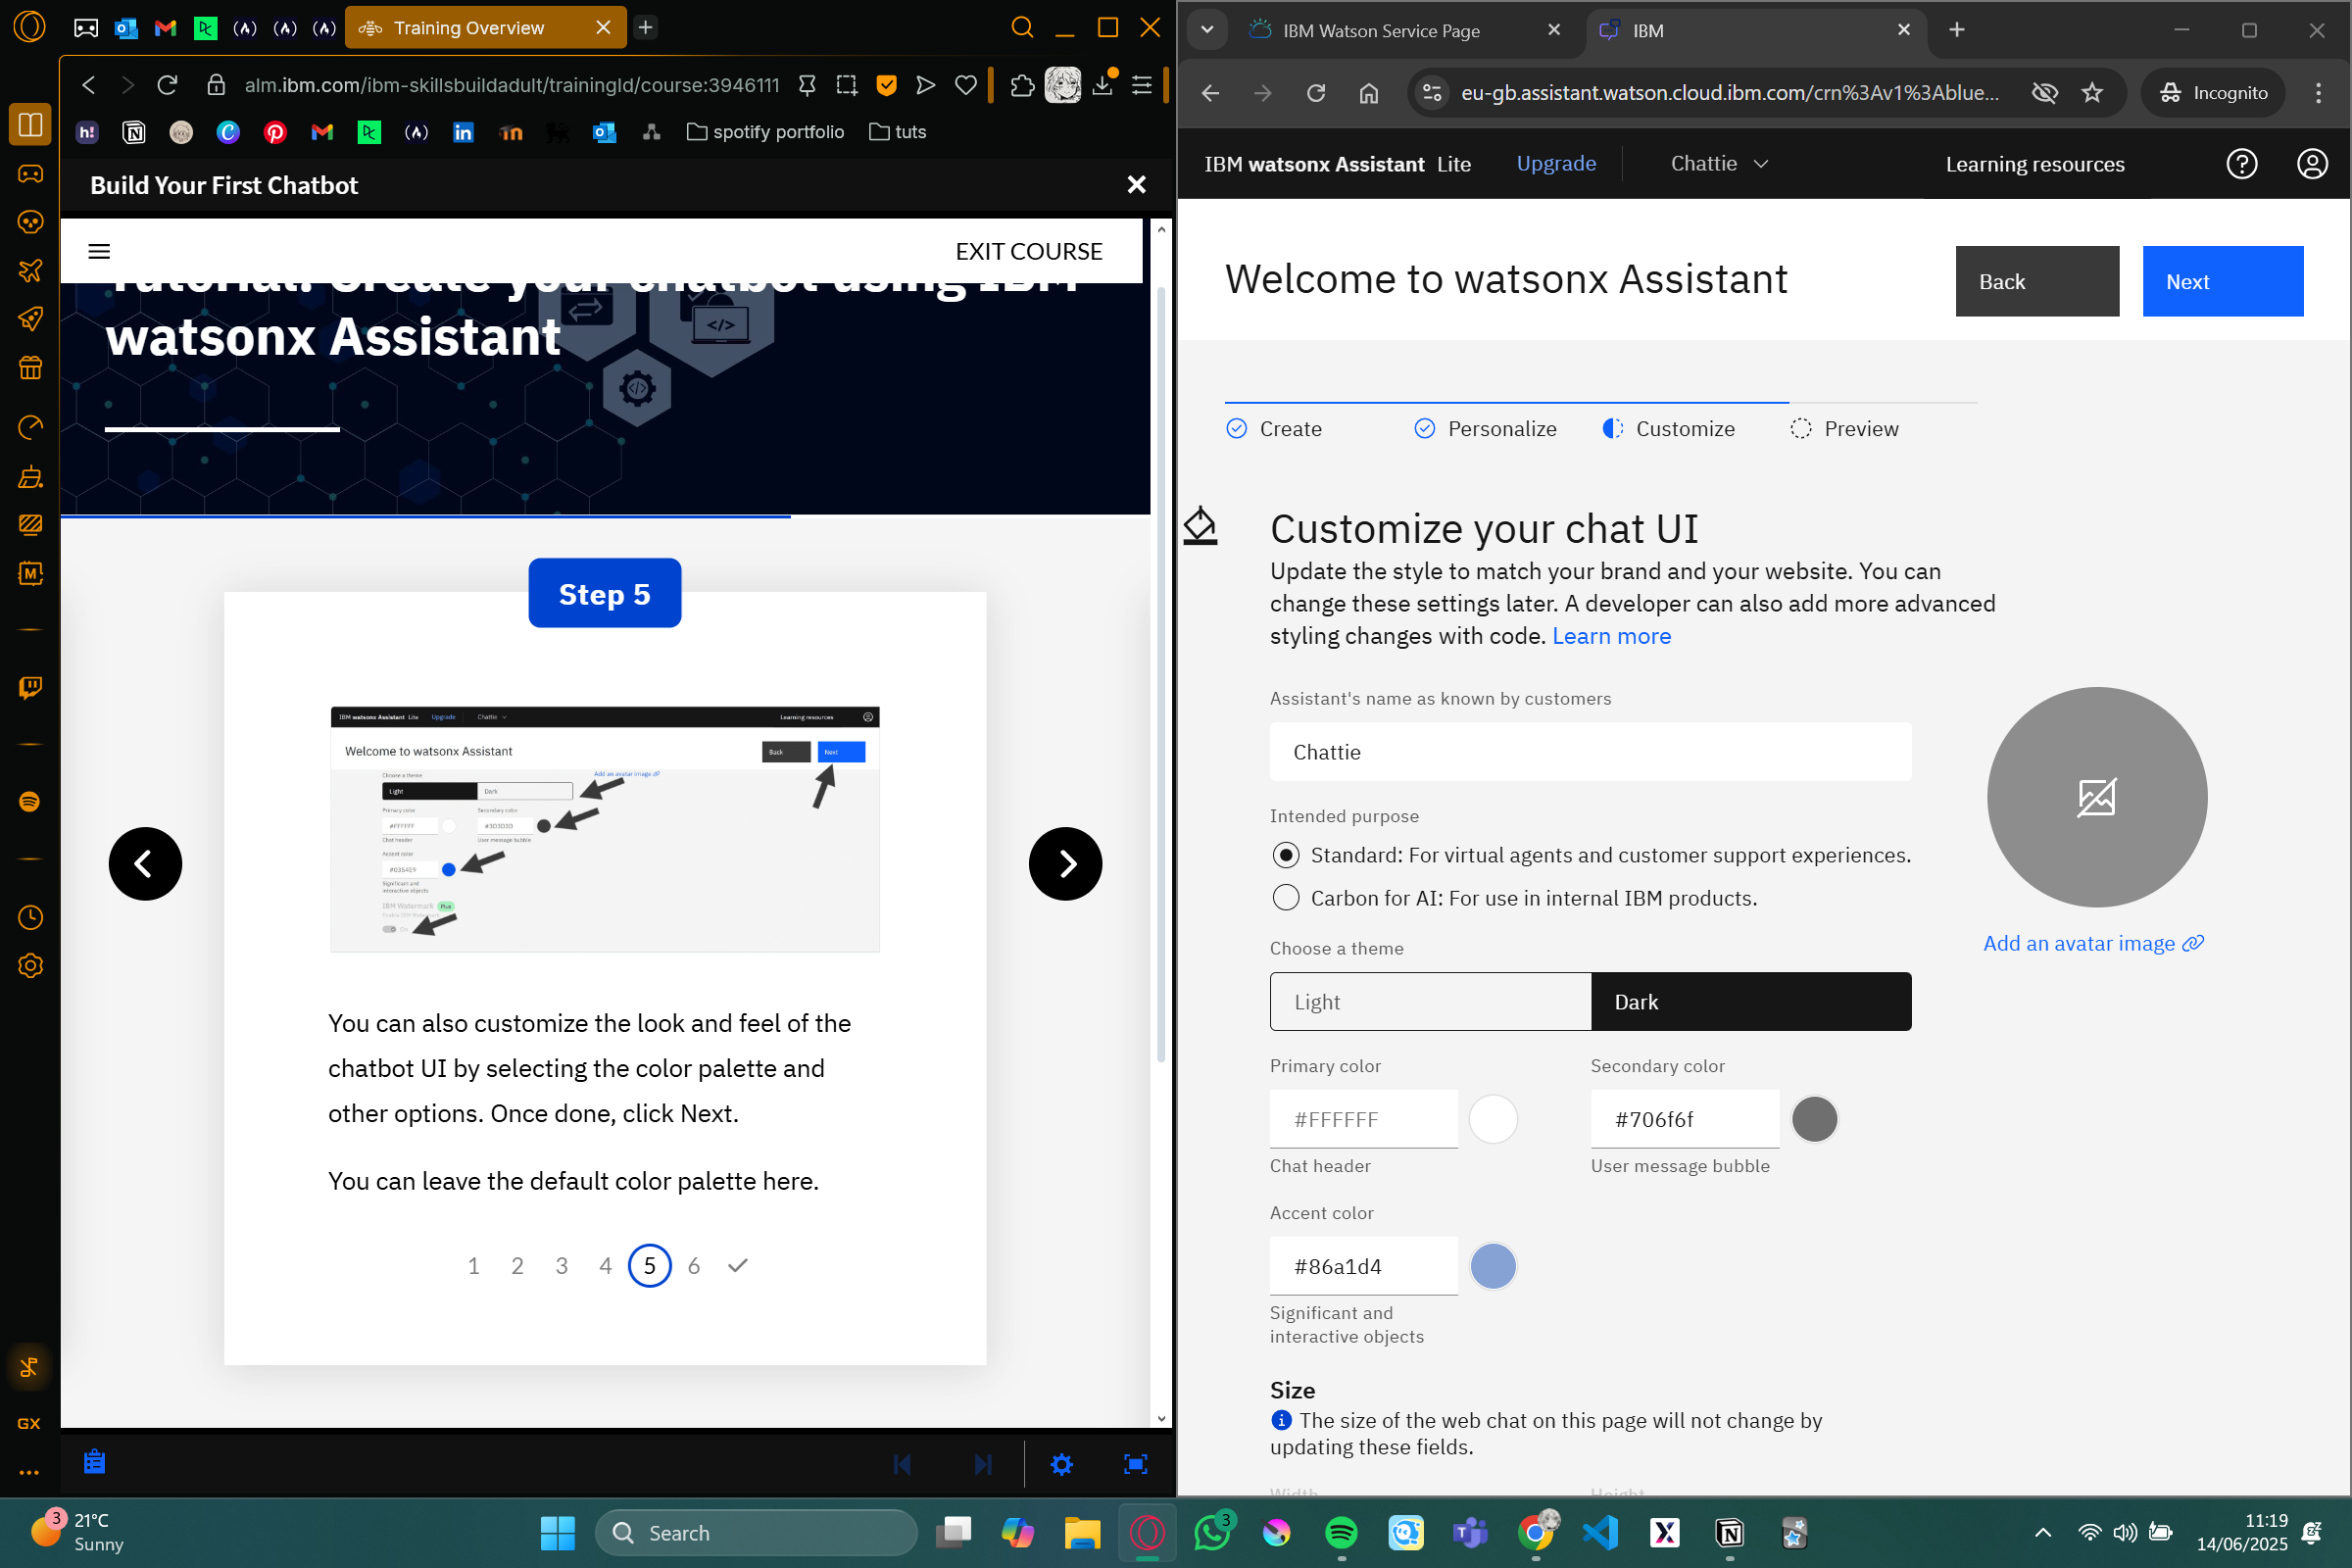Click the blue Next button
This screenshot has height=1568, width=2352.
2222,281
